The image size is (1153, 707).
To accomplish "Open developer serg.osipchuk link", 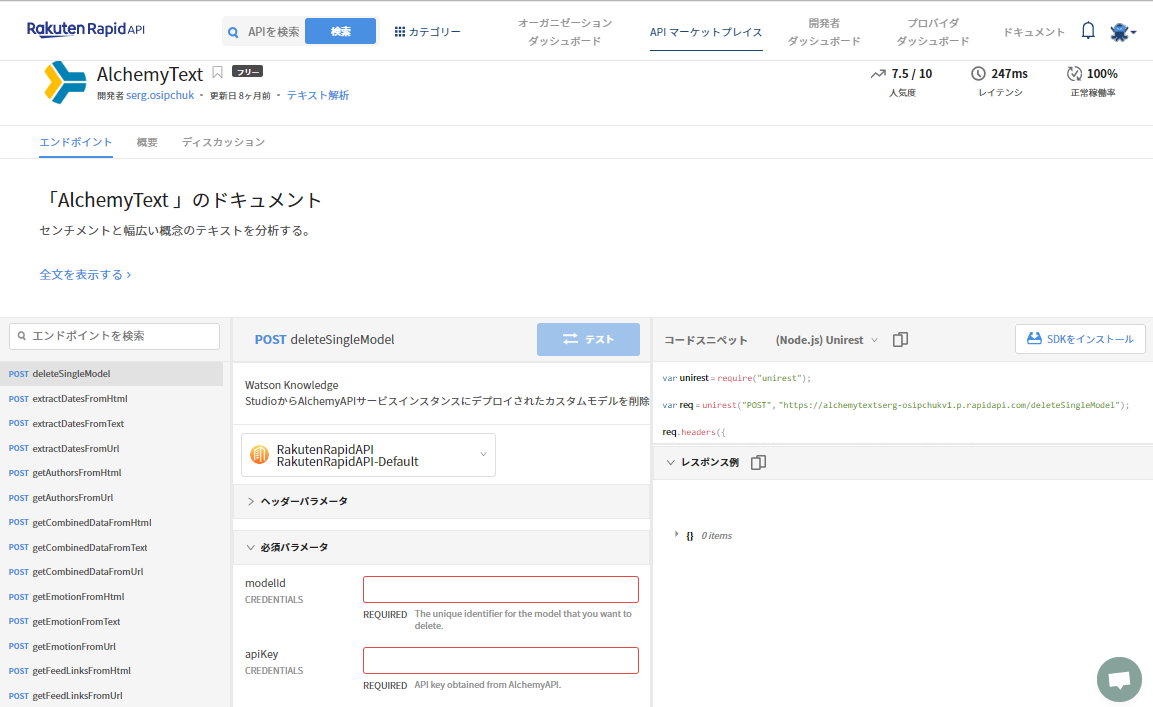I will (x=160, y=95).
